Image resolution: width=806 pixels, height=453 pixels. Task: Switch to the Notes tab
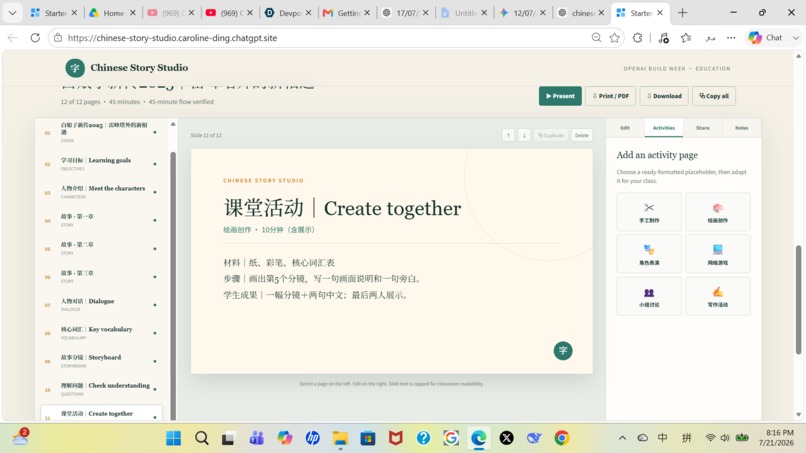click(741, 128)
